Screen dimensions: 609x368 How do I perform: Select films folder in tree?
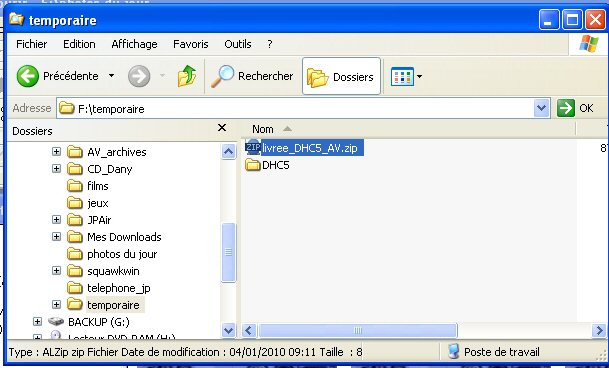tap(97, 186)
